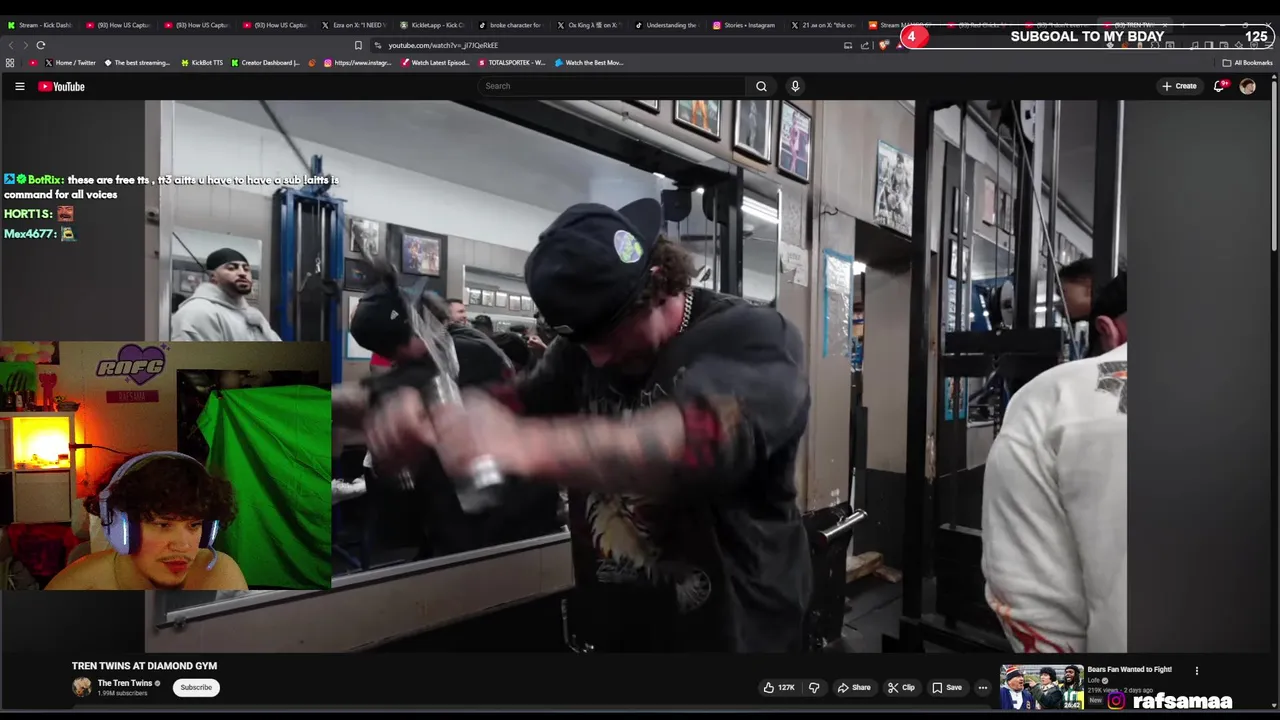Screen dimensions: 1280x720
Task: Go forward with the browser forward arrow
Action: pyautogui.click(x=25, y=45)
